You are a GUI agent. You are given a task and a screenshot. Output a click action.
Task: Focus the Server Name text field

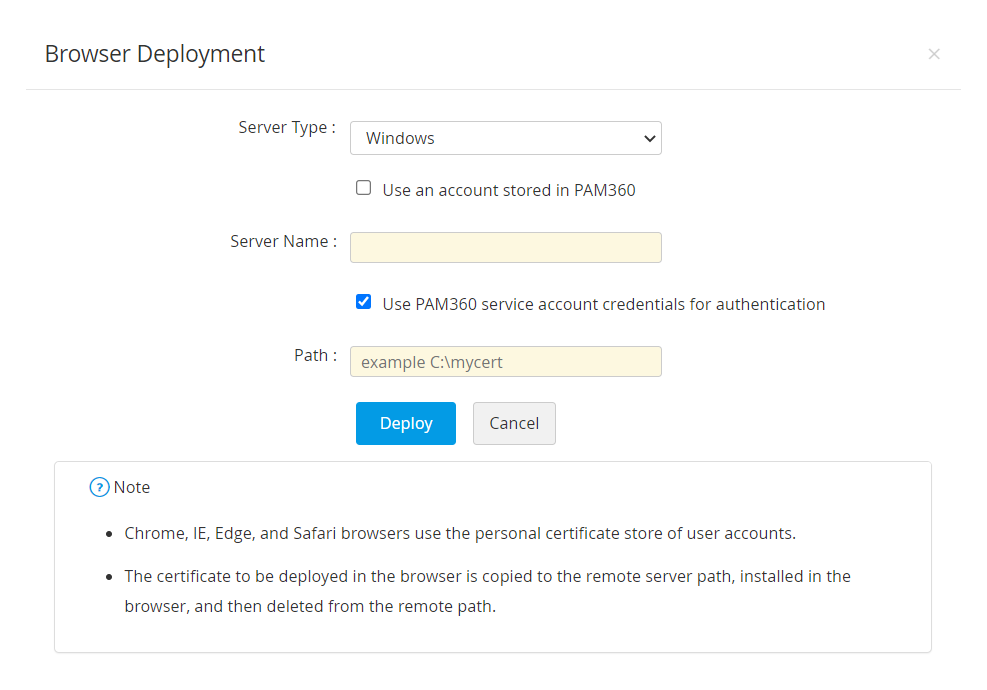(x=505, y=247)
